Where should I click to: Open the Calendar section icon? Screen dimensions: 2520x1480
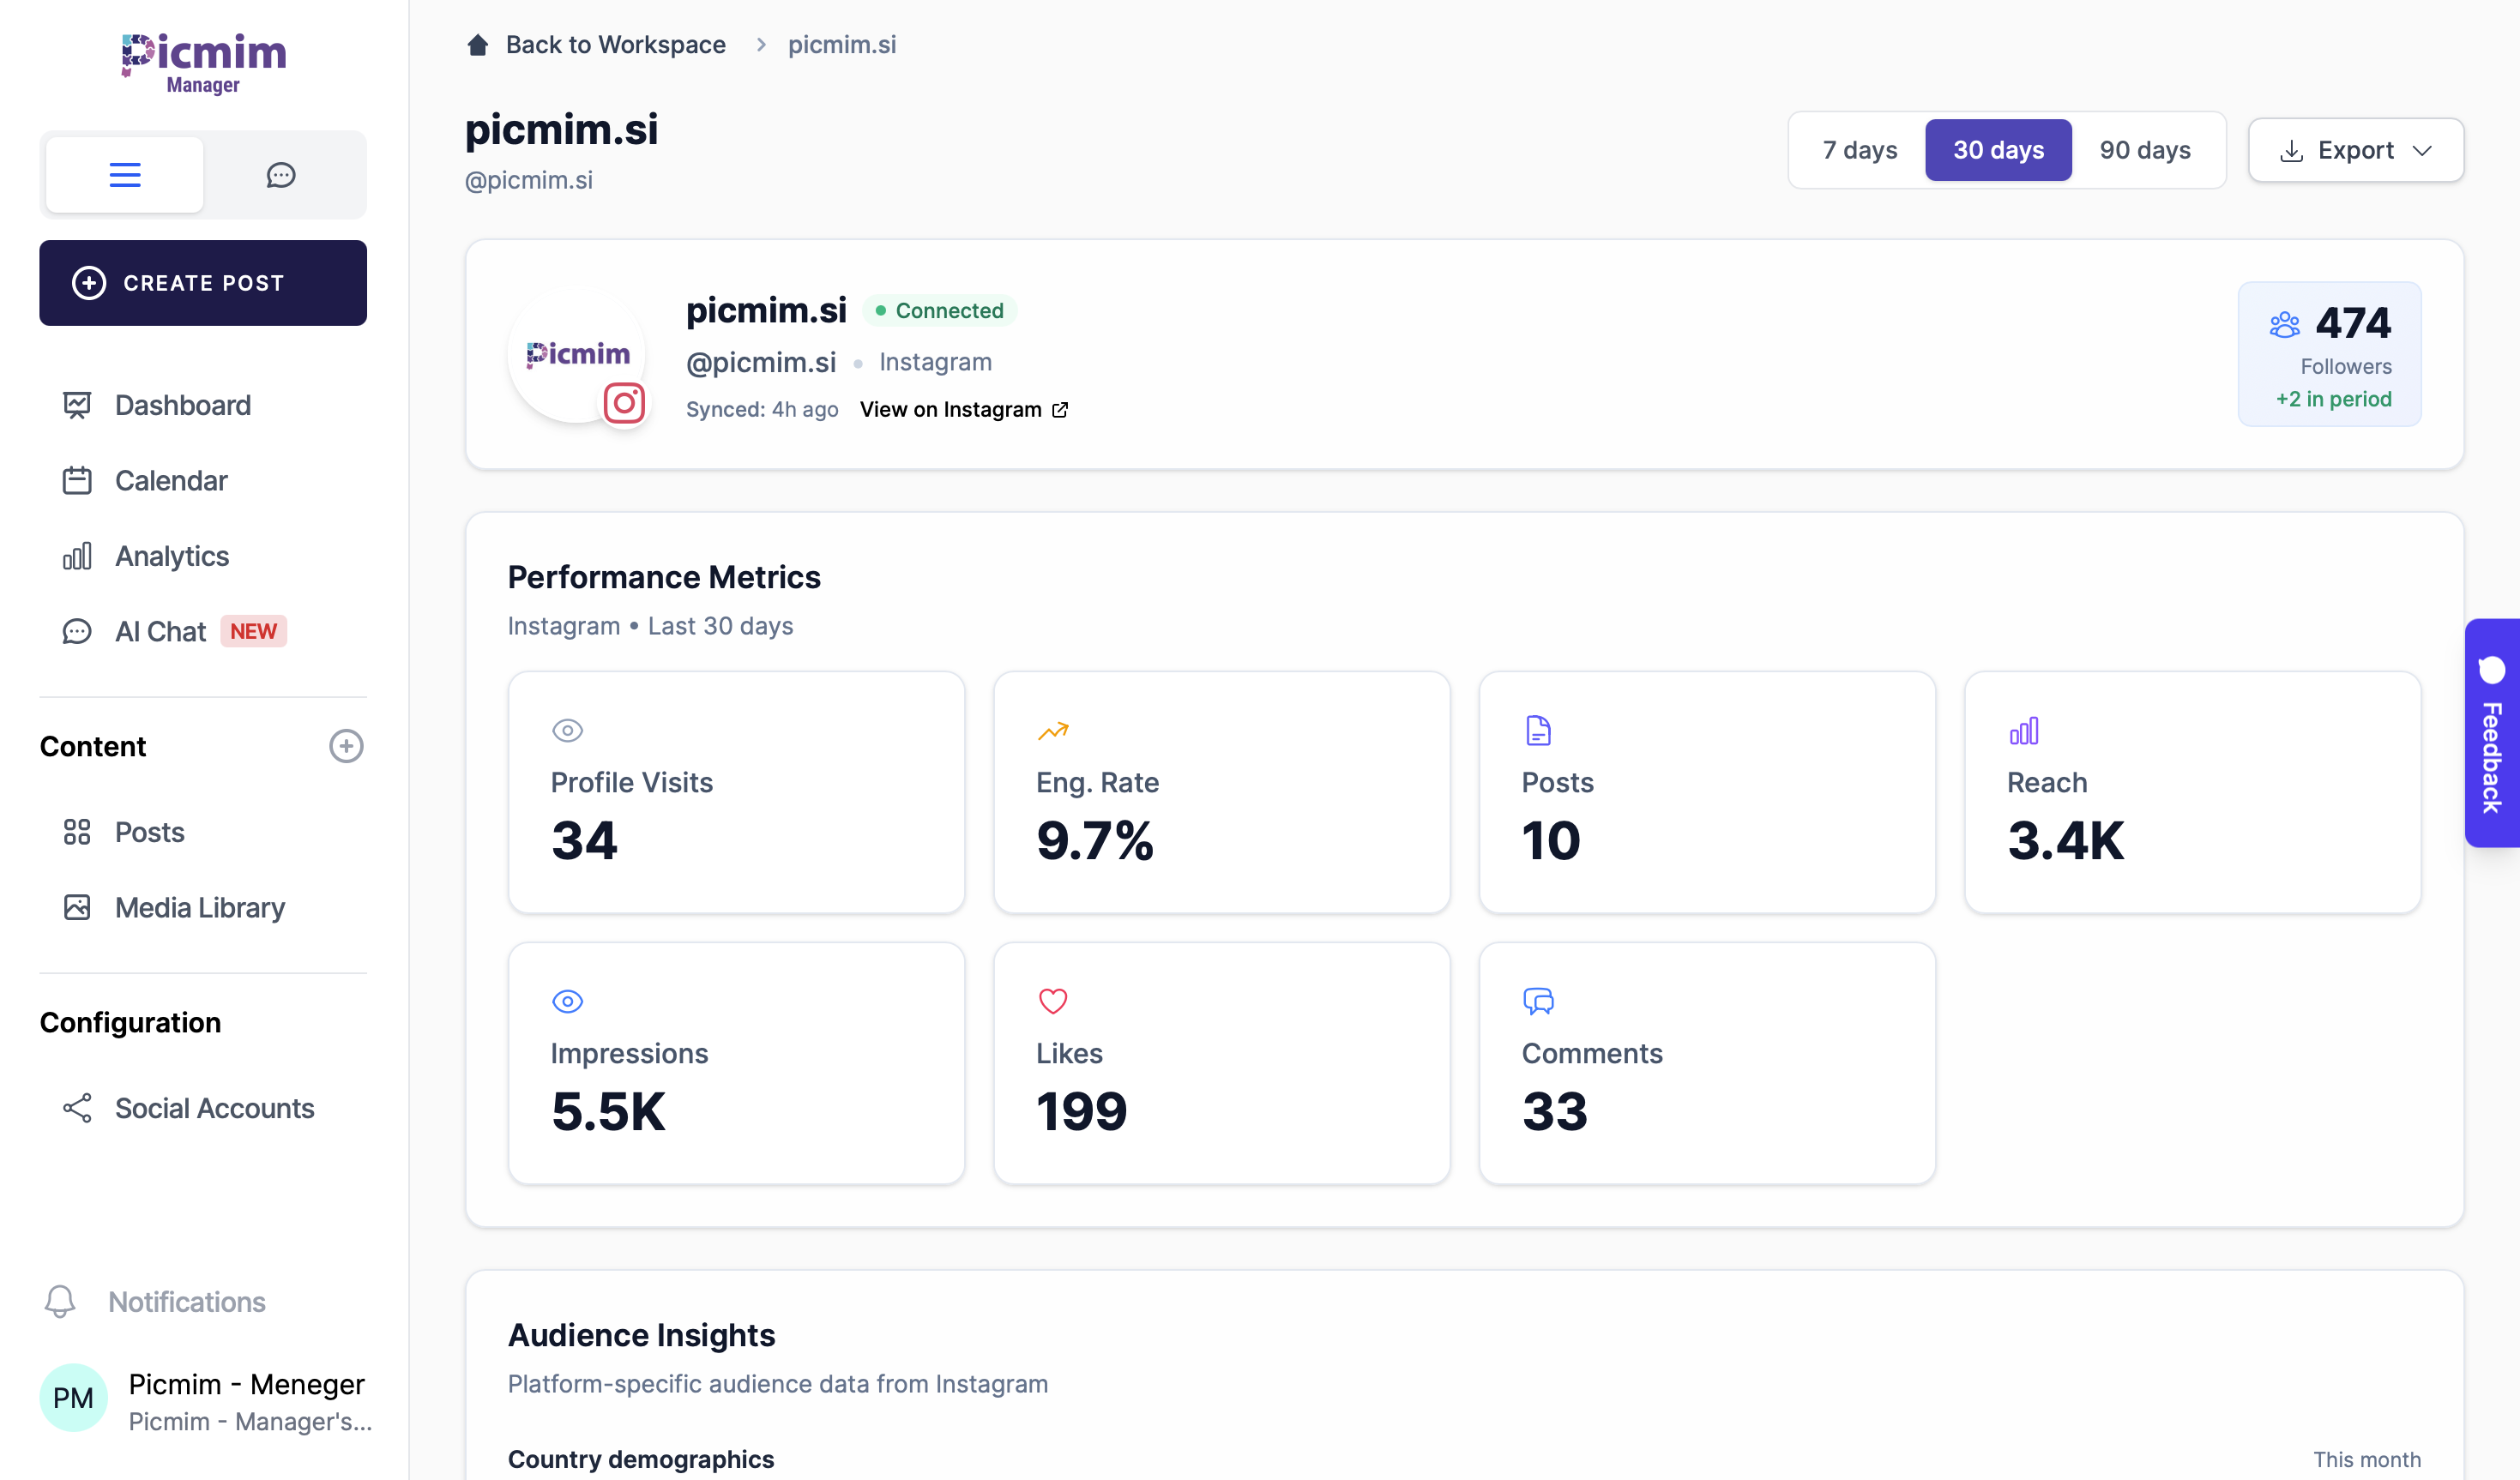tap(78, 480)
